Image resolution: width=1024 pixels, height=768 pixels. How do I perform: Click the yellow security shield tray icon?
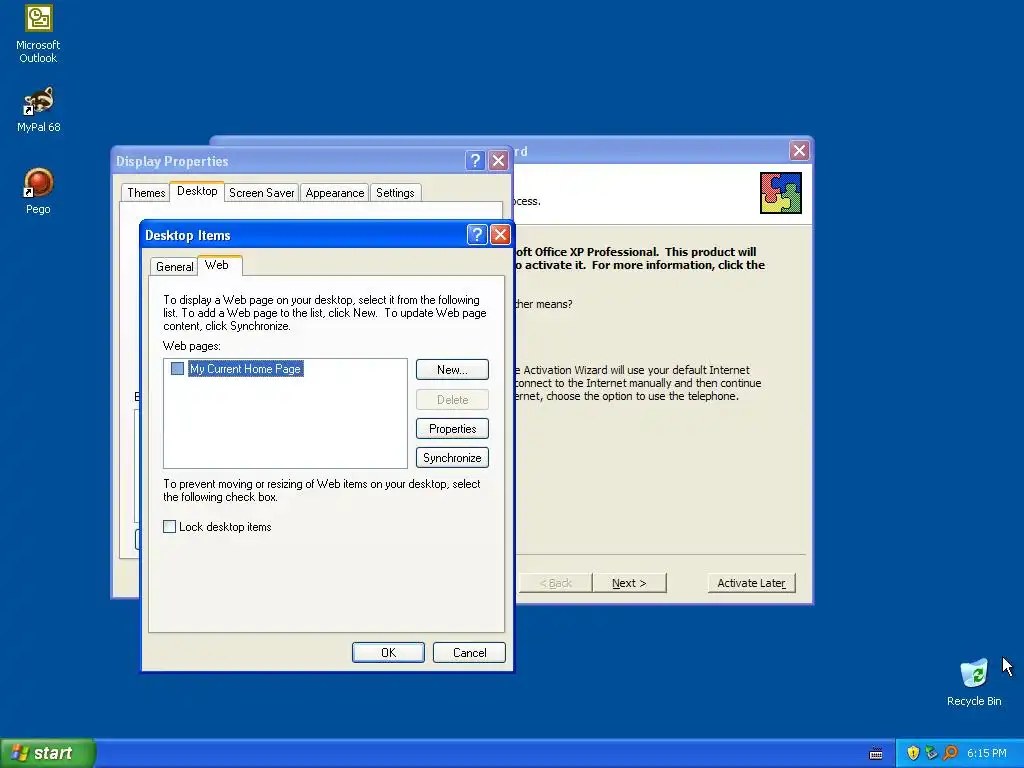pyautogui.click(x=913, y=753)
